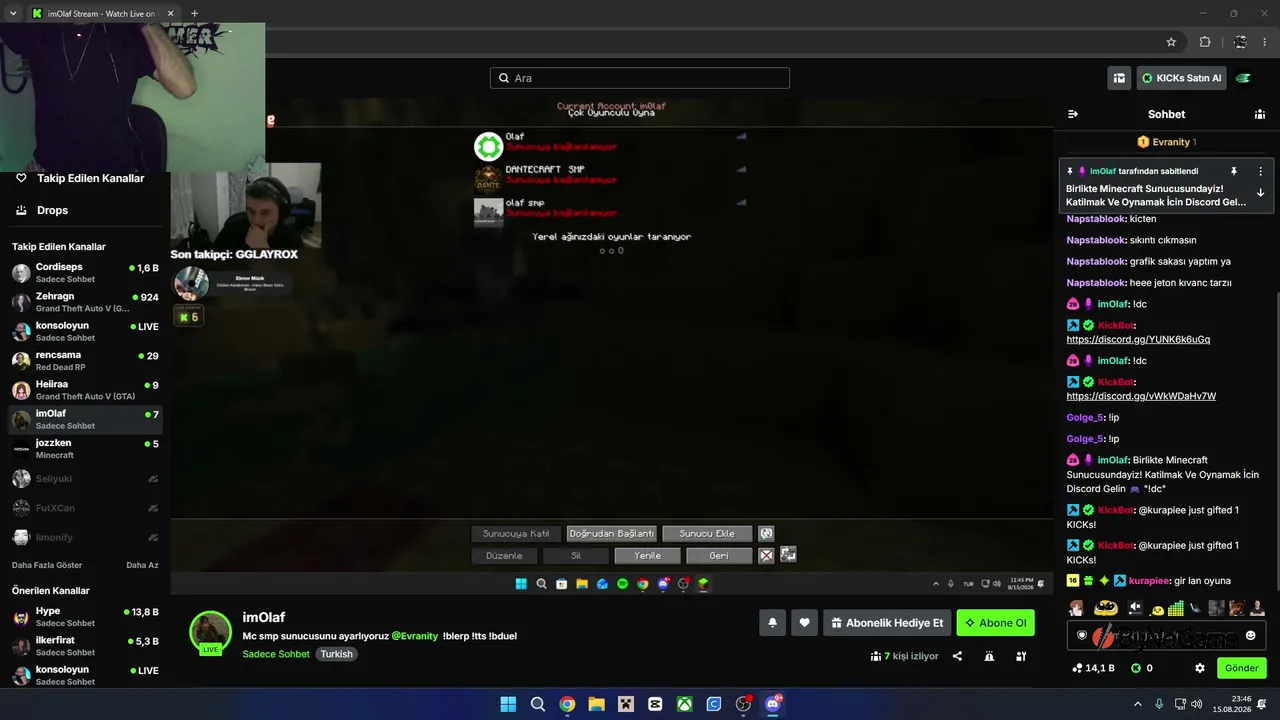This screenshot has height=720, width=1280.
Task: Open the Windows notification bell
Action: 1263,704
